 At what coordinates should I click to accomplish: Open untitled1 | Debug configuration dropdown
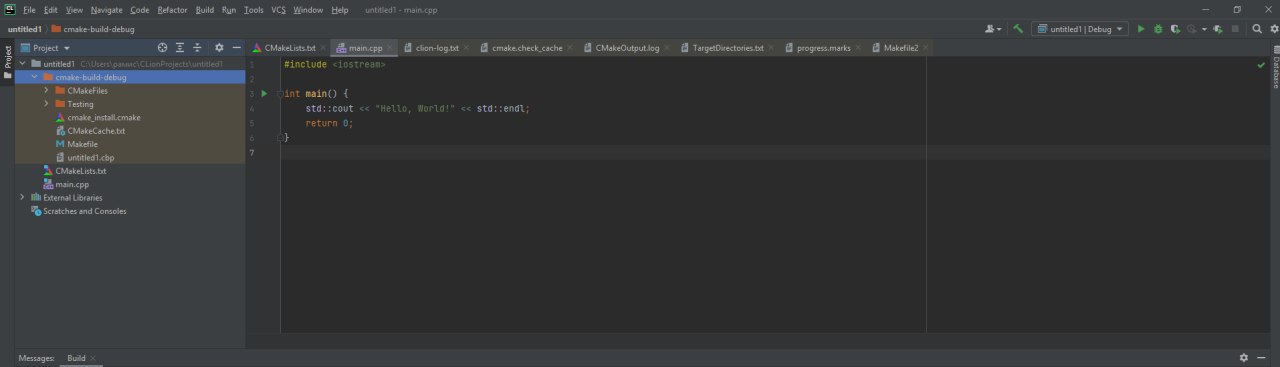[x=1080, y=29]
